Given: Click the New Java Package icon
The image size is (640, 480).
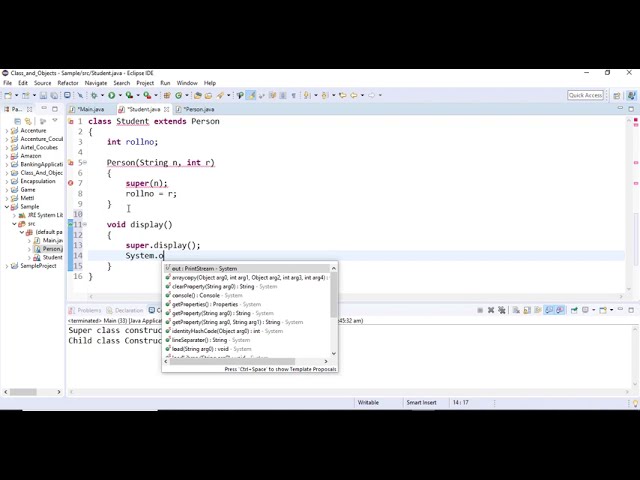Looking at the screenshot, I should (167, 96).
